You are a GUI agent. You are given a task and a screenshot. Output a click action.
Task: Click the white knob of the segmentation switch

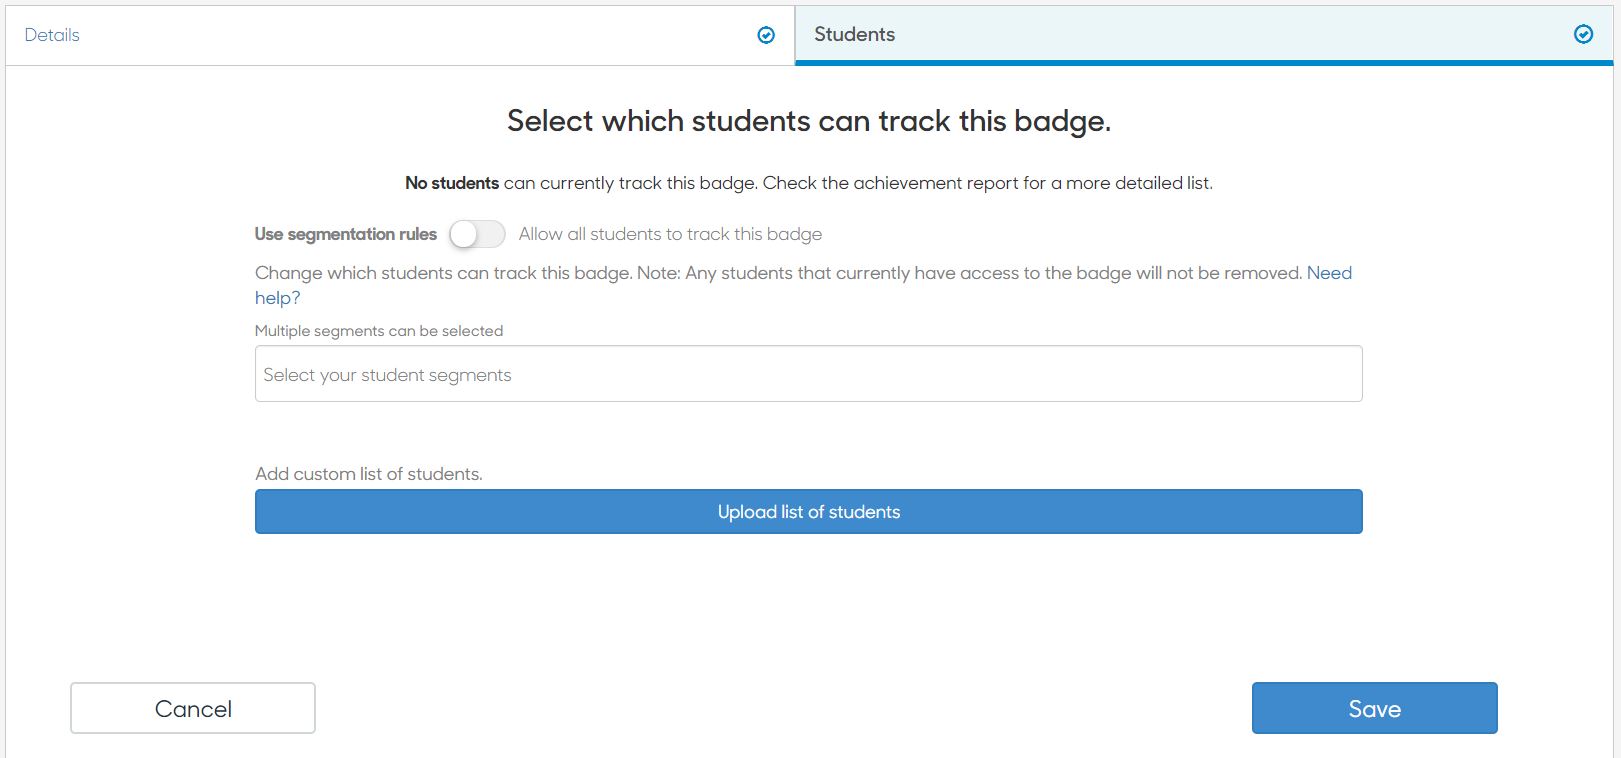pos(464,234)
